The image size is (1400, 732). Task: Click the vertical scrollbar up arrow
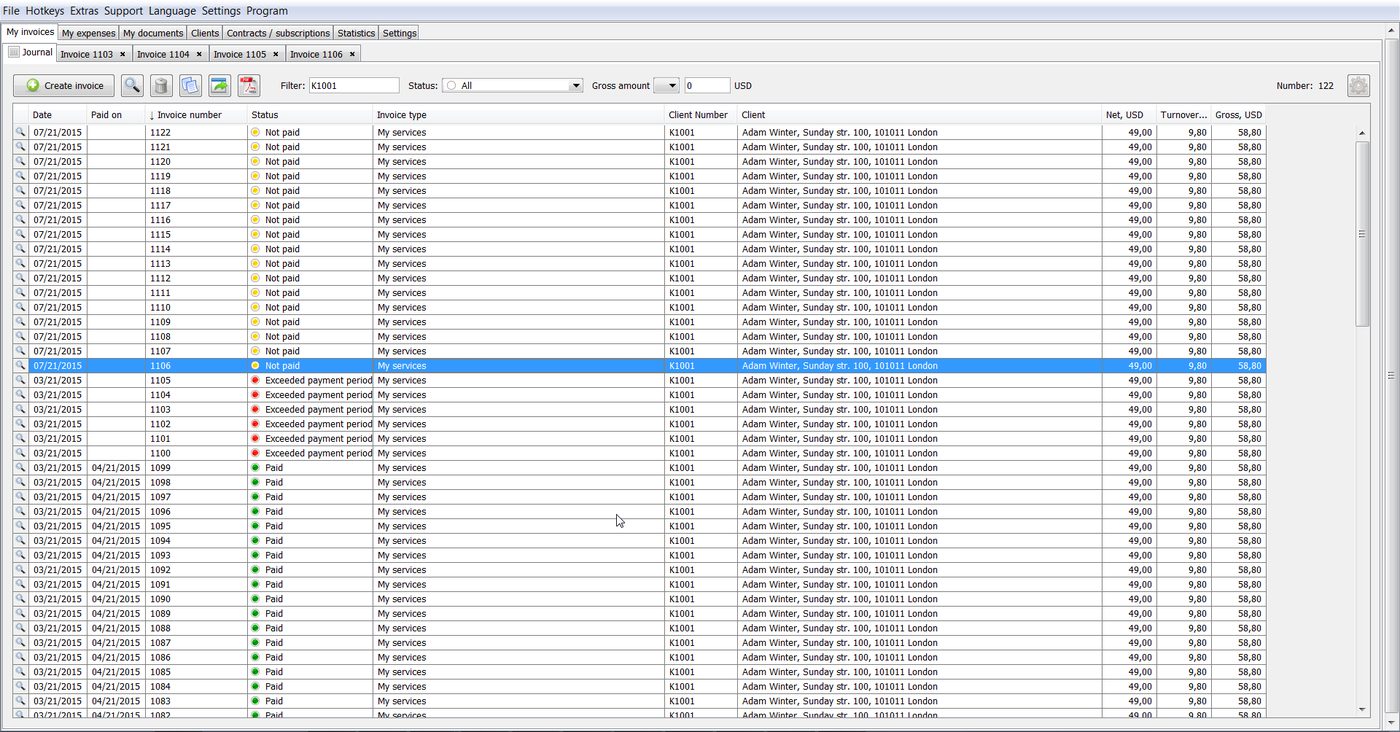click(1362, 133)
